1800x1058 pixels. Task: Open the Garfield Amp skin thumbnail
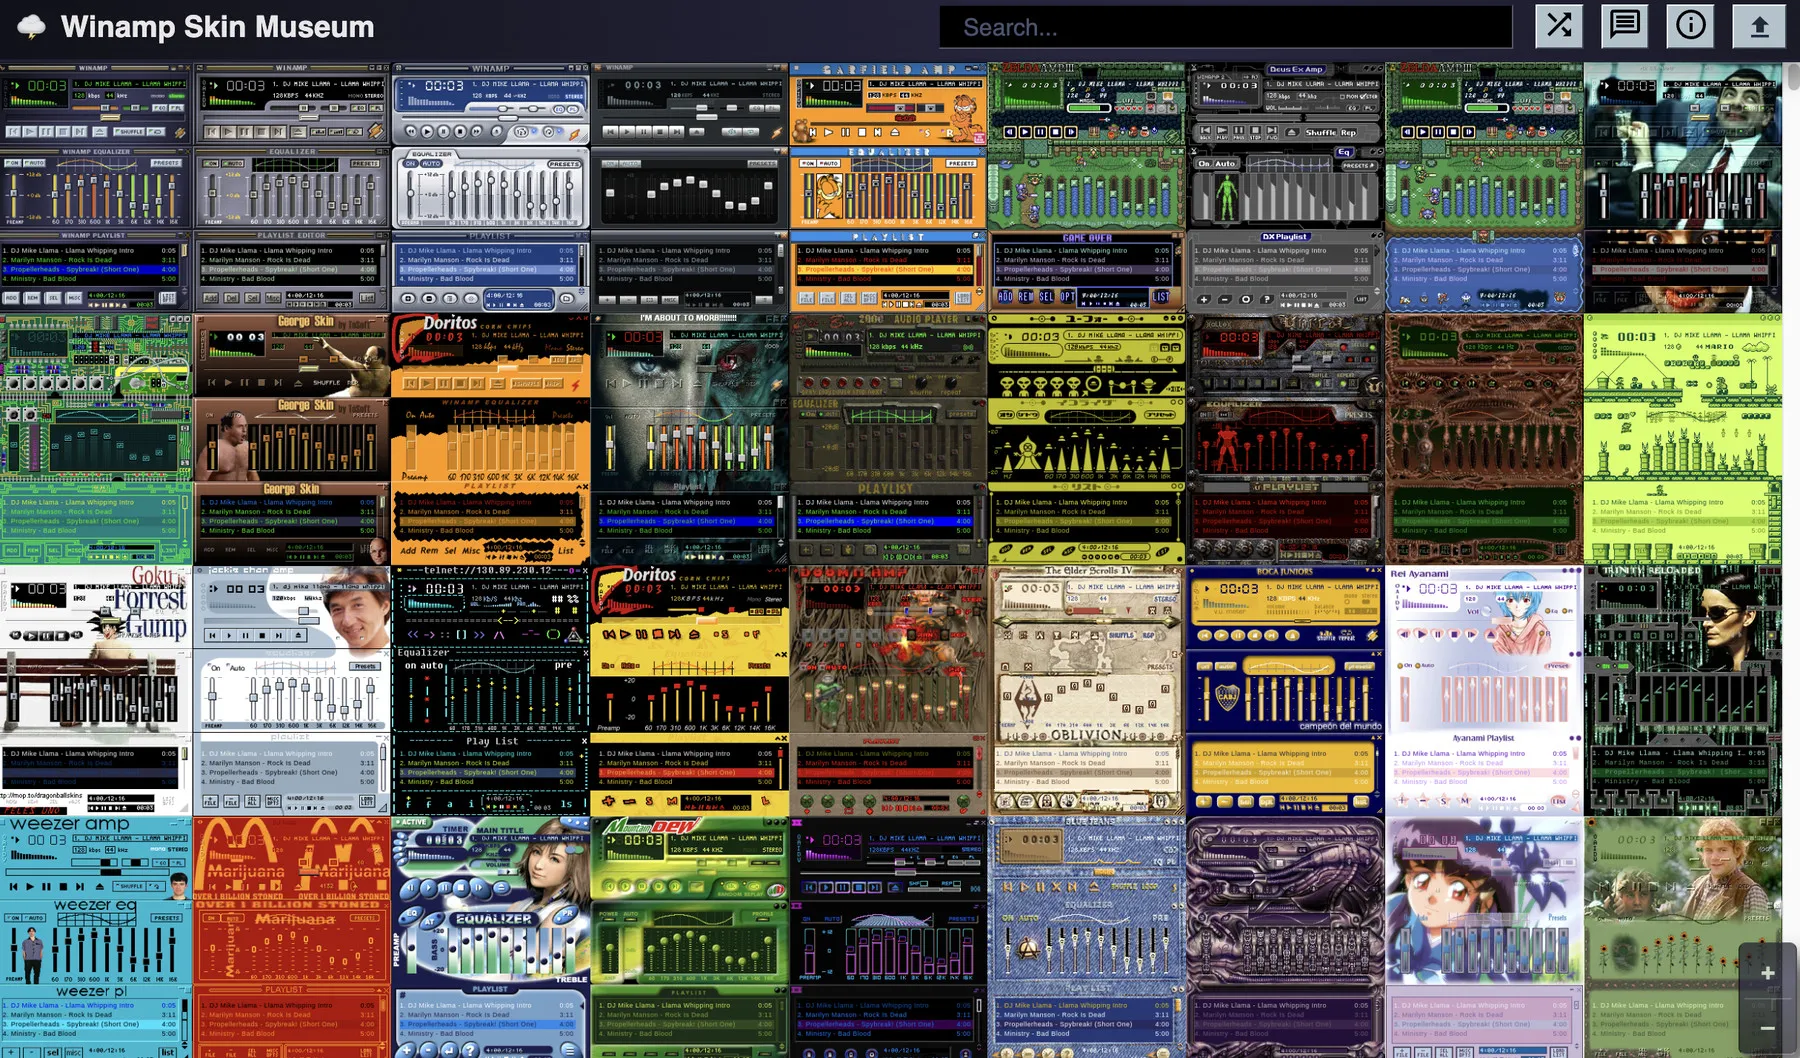click(888, 188)
